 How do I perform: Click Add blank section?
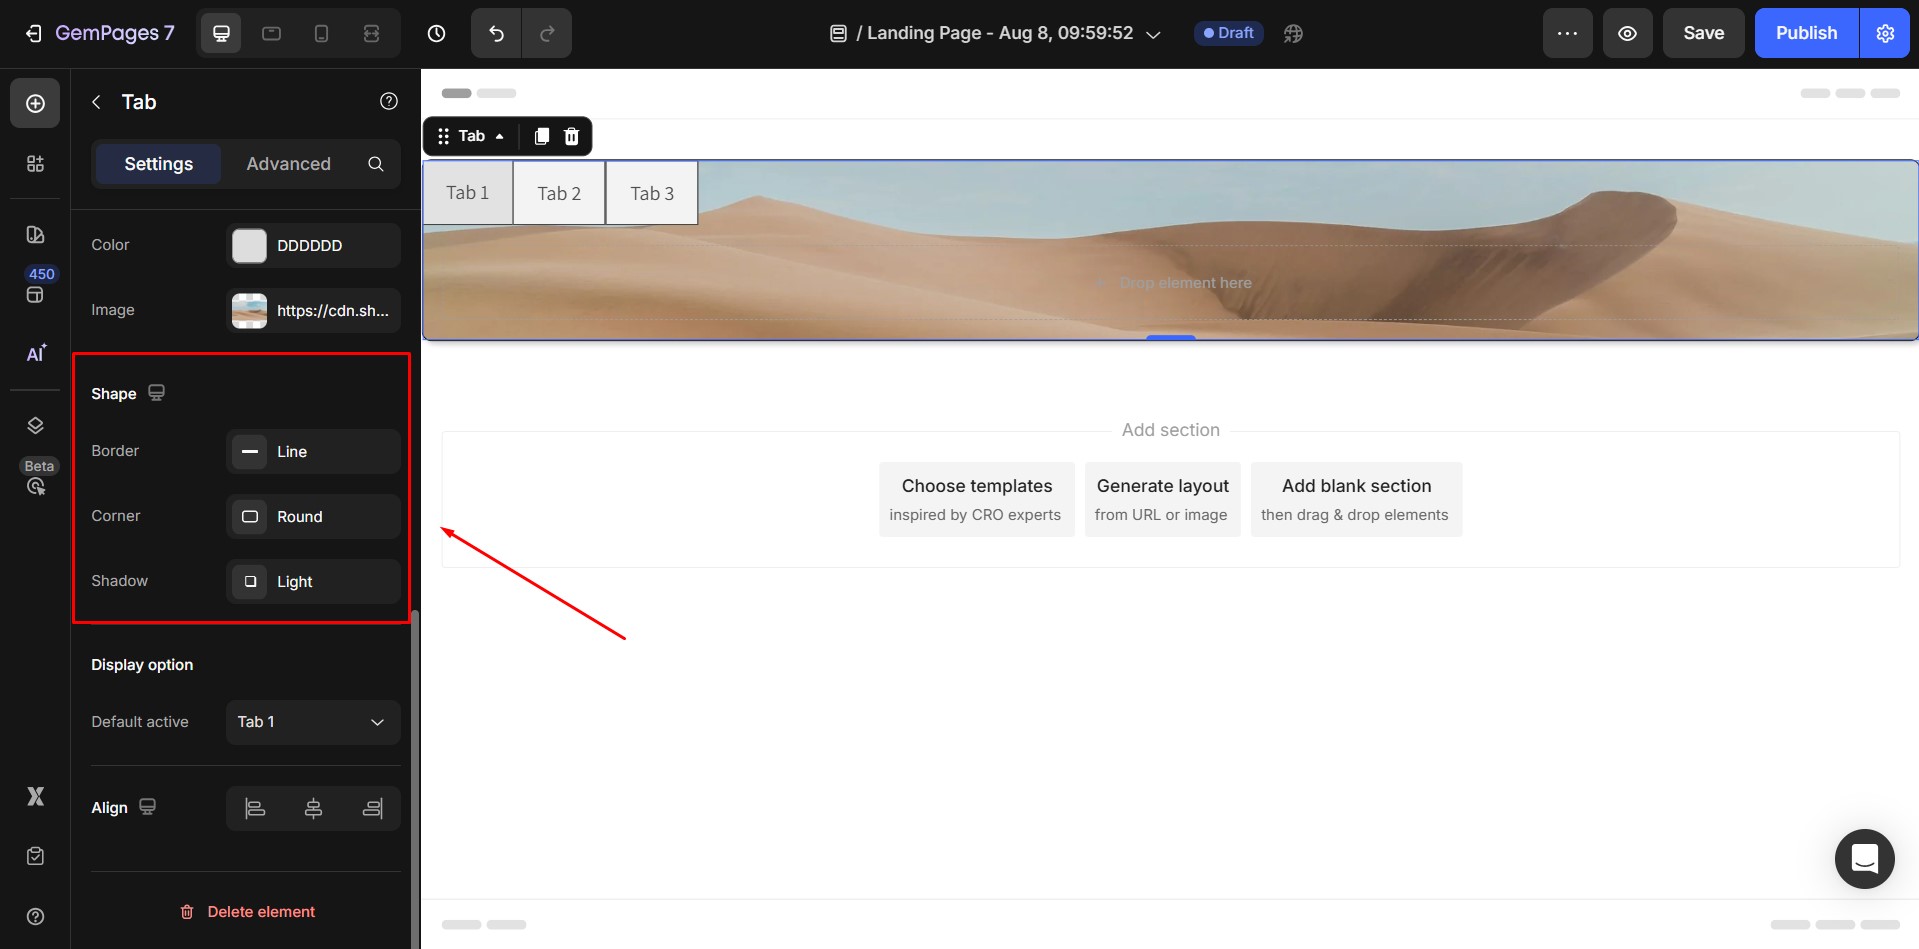pyautogui.click(x=1355, y=499)
